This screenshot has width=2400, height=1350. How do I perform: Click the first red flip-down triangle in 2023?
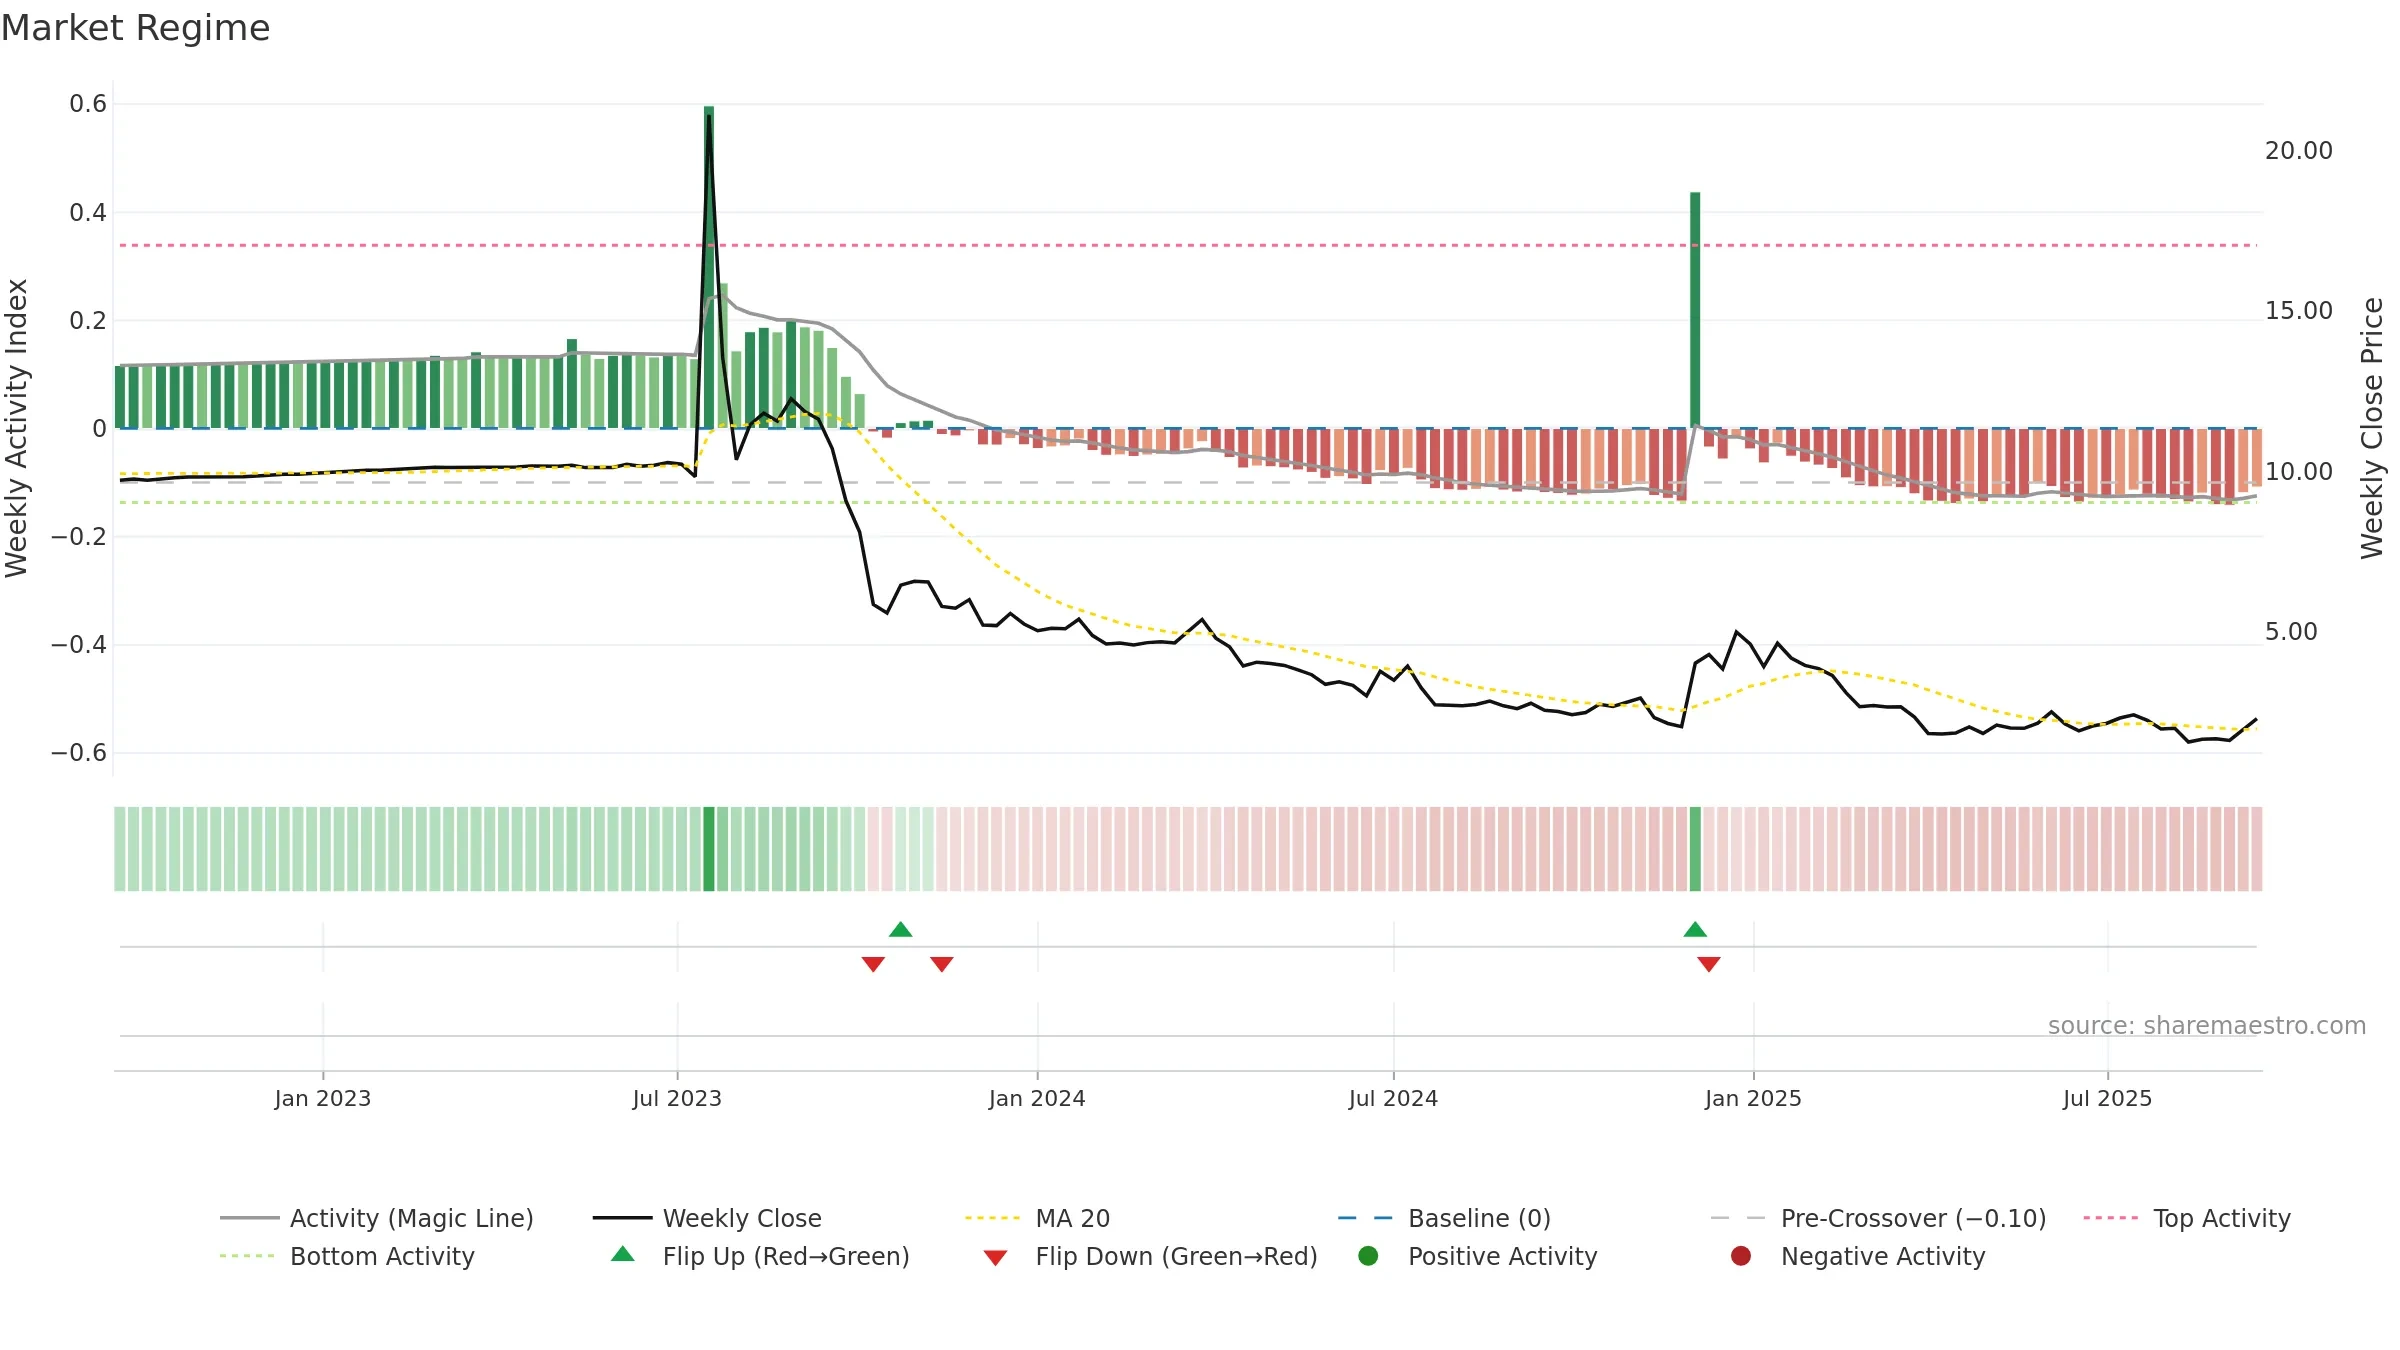click(x=873, y=964)
